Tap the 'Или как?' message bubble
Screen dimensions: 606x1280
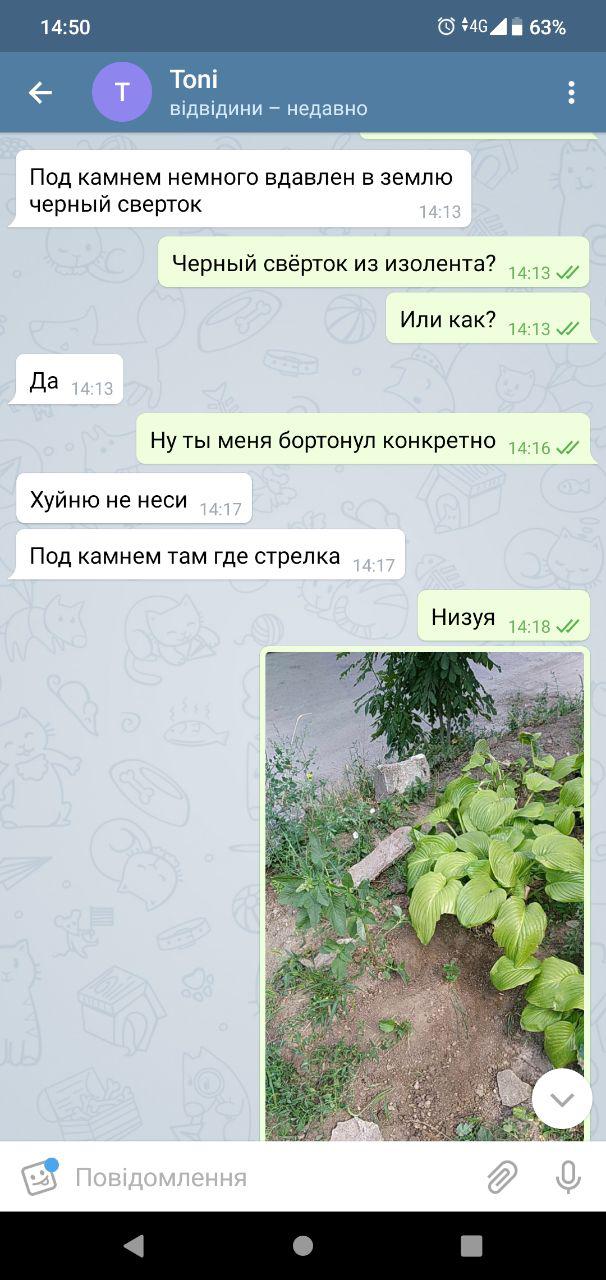[488, 320]
